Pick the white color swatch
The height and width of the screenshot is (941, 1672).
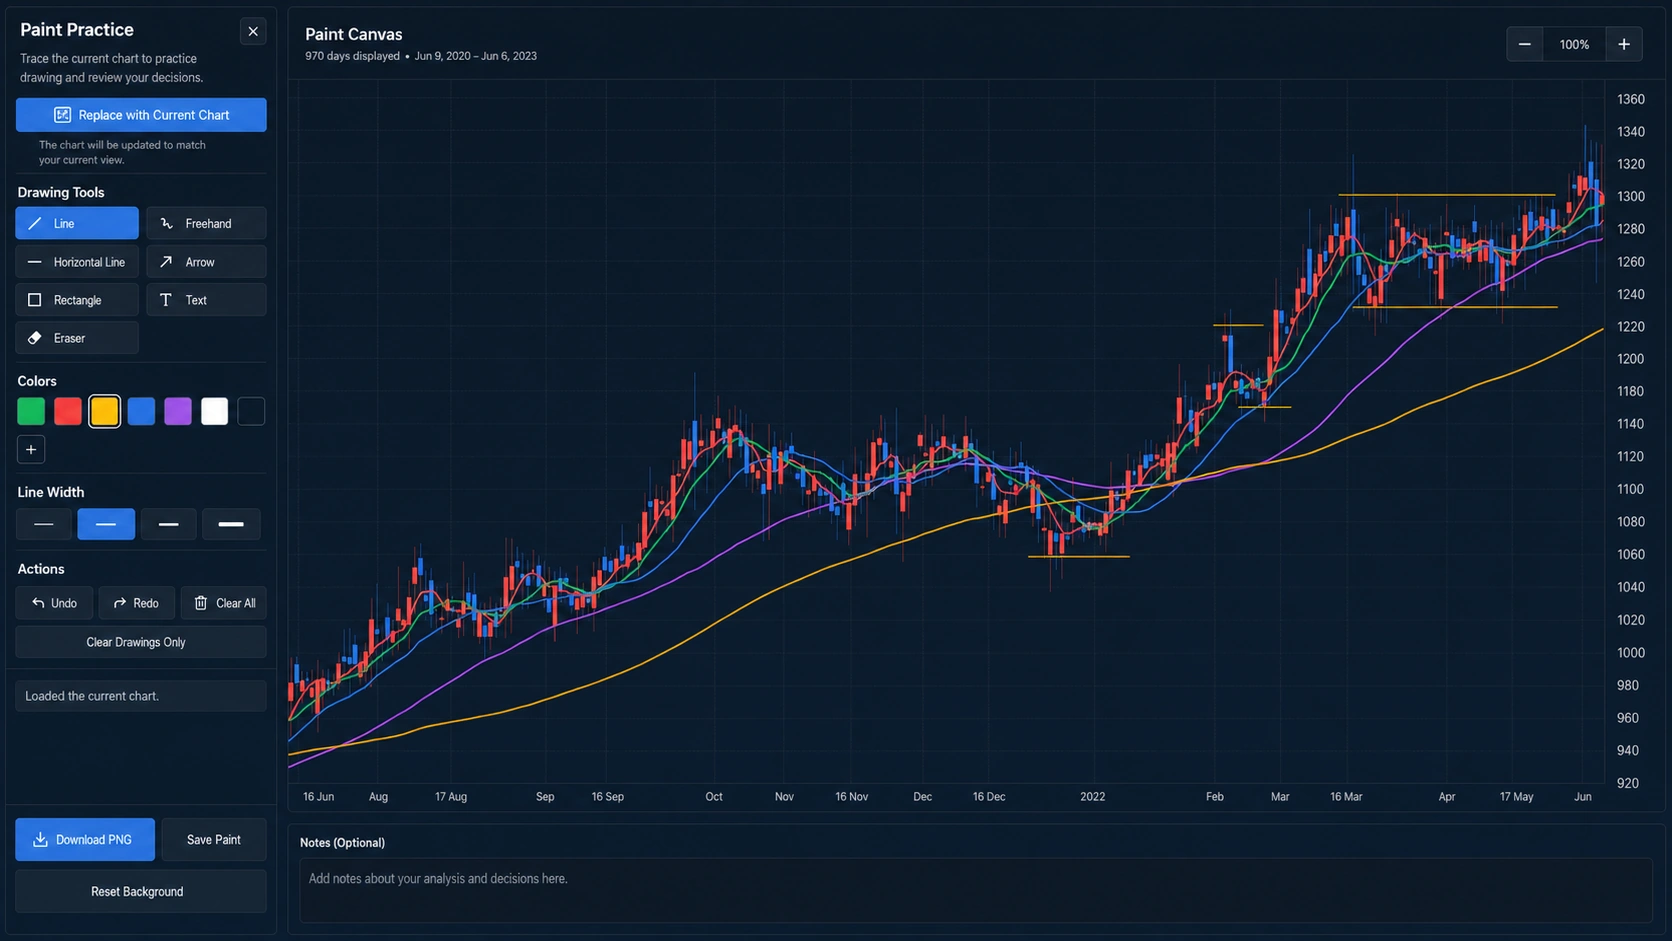pyautogui.click(x=214, y=411)
